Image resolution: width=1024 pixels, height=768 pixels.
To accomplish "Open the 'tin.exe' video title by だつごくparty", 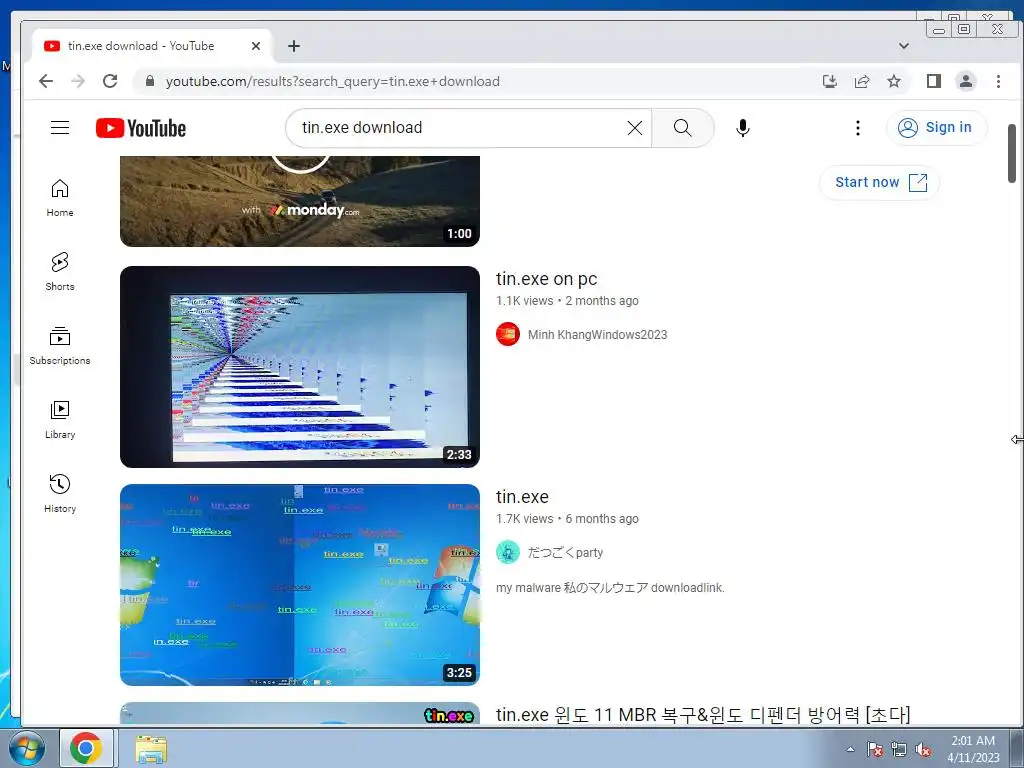I will (x=522, y=497).
